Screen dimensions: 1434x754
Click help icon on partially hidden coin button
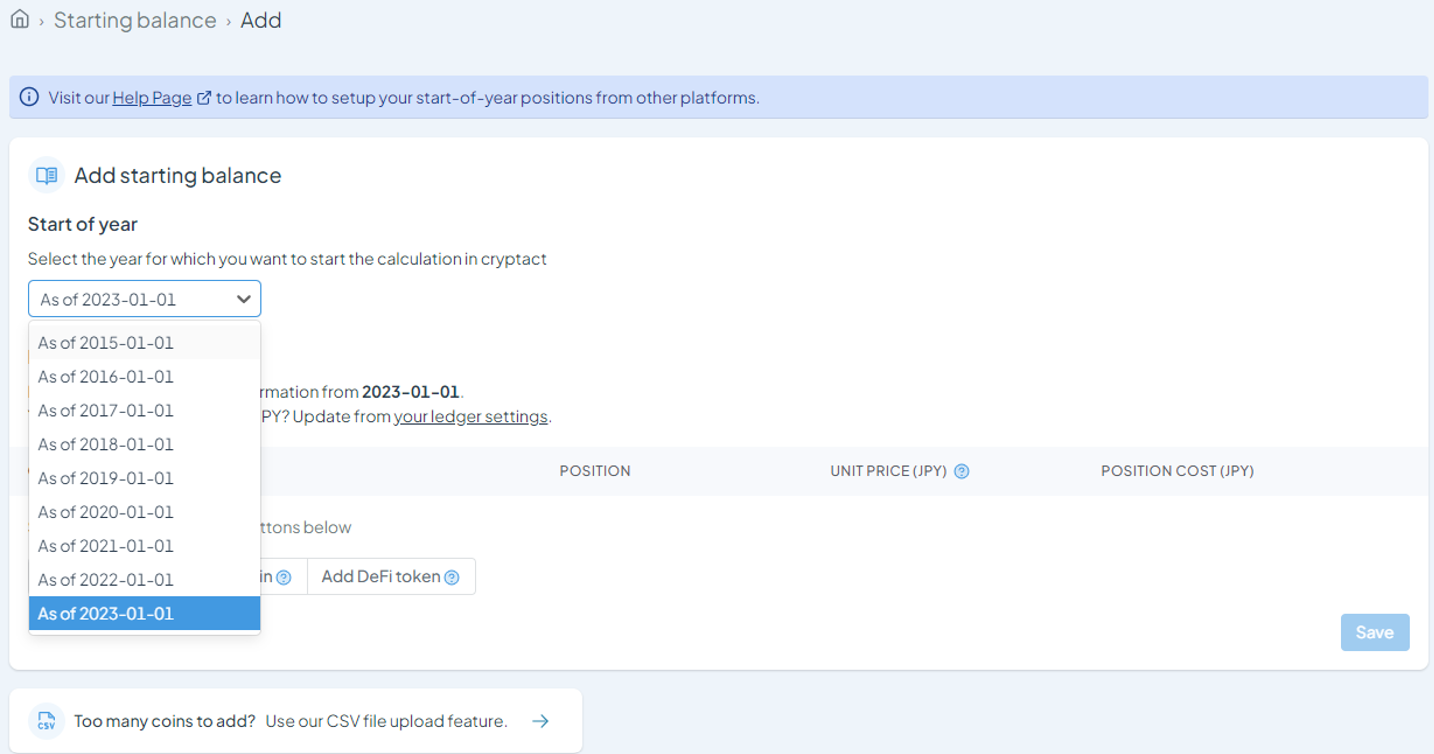(284, 577)
